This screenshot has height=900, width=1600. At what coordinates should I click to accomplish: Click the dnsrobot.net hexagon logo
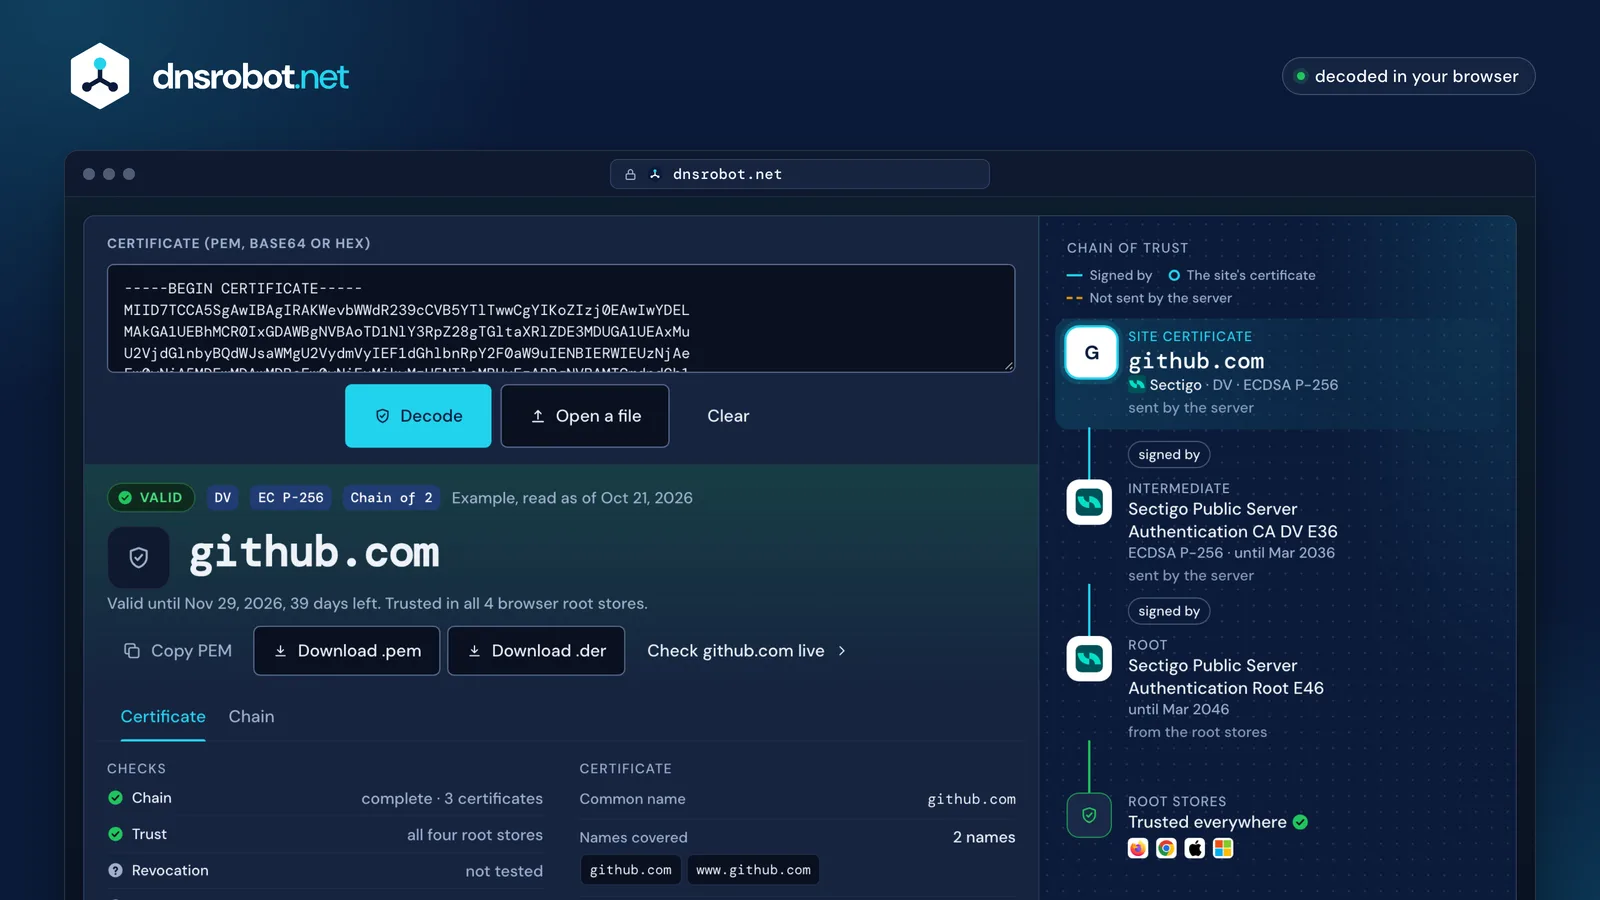point(100,76)
